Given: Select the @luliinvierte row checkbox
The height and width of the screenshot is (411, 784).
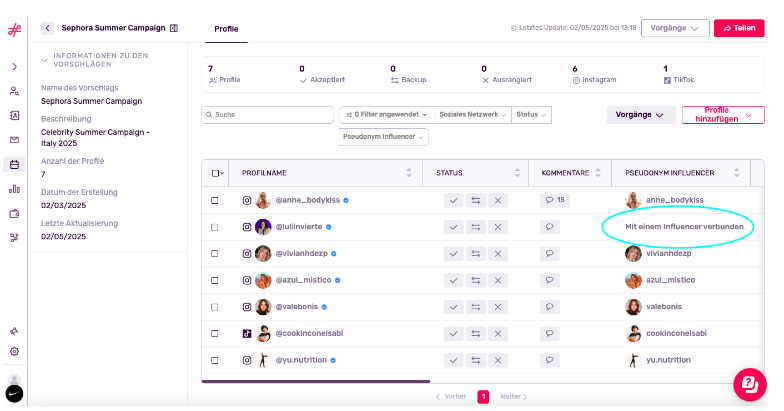Looking at the screenshot, I should 214,227.
